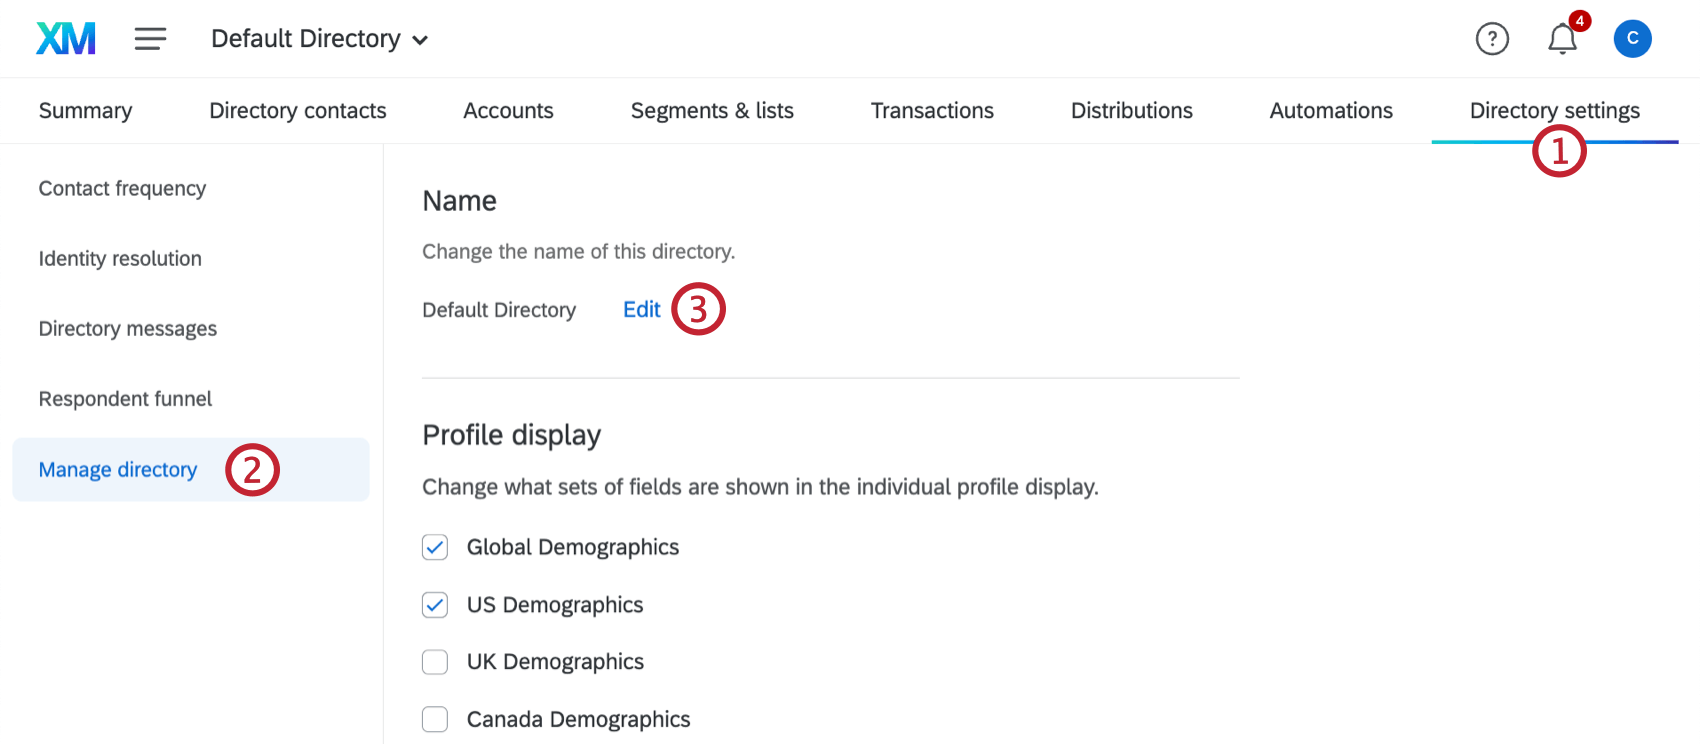1700x744 pixels.
Task: Open the Default Directory dropdown
Action: click(x=318, y=38)
